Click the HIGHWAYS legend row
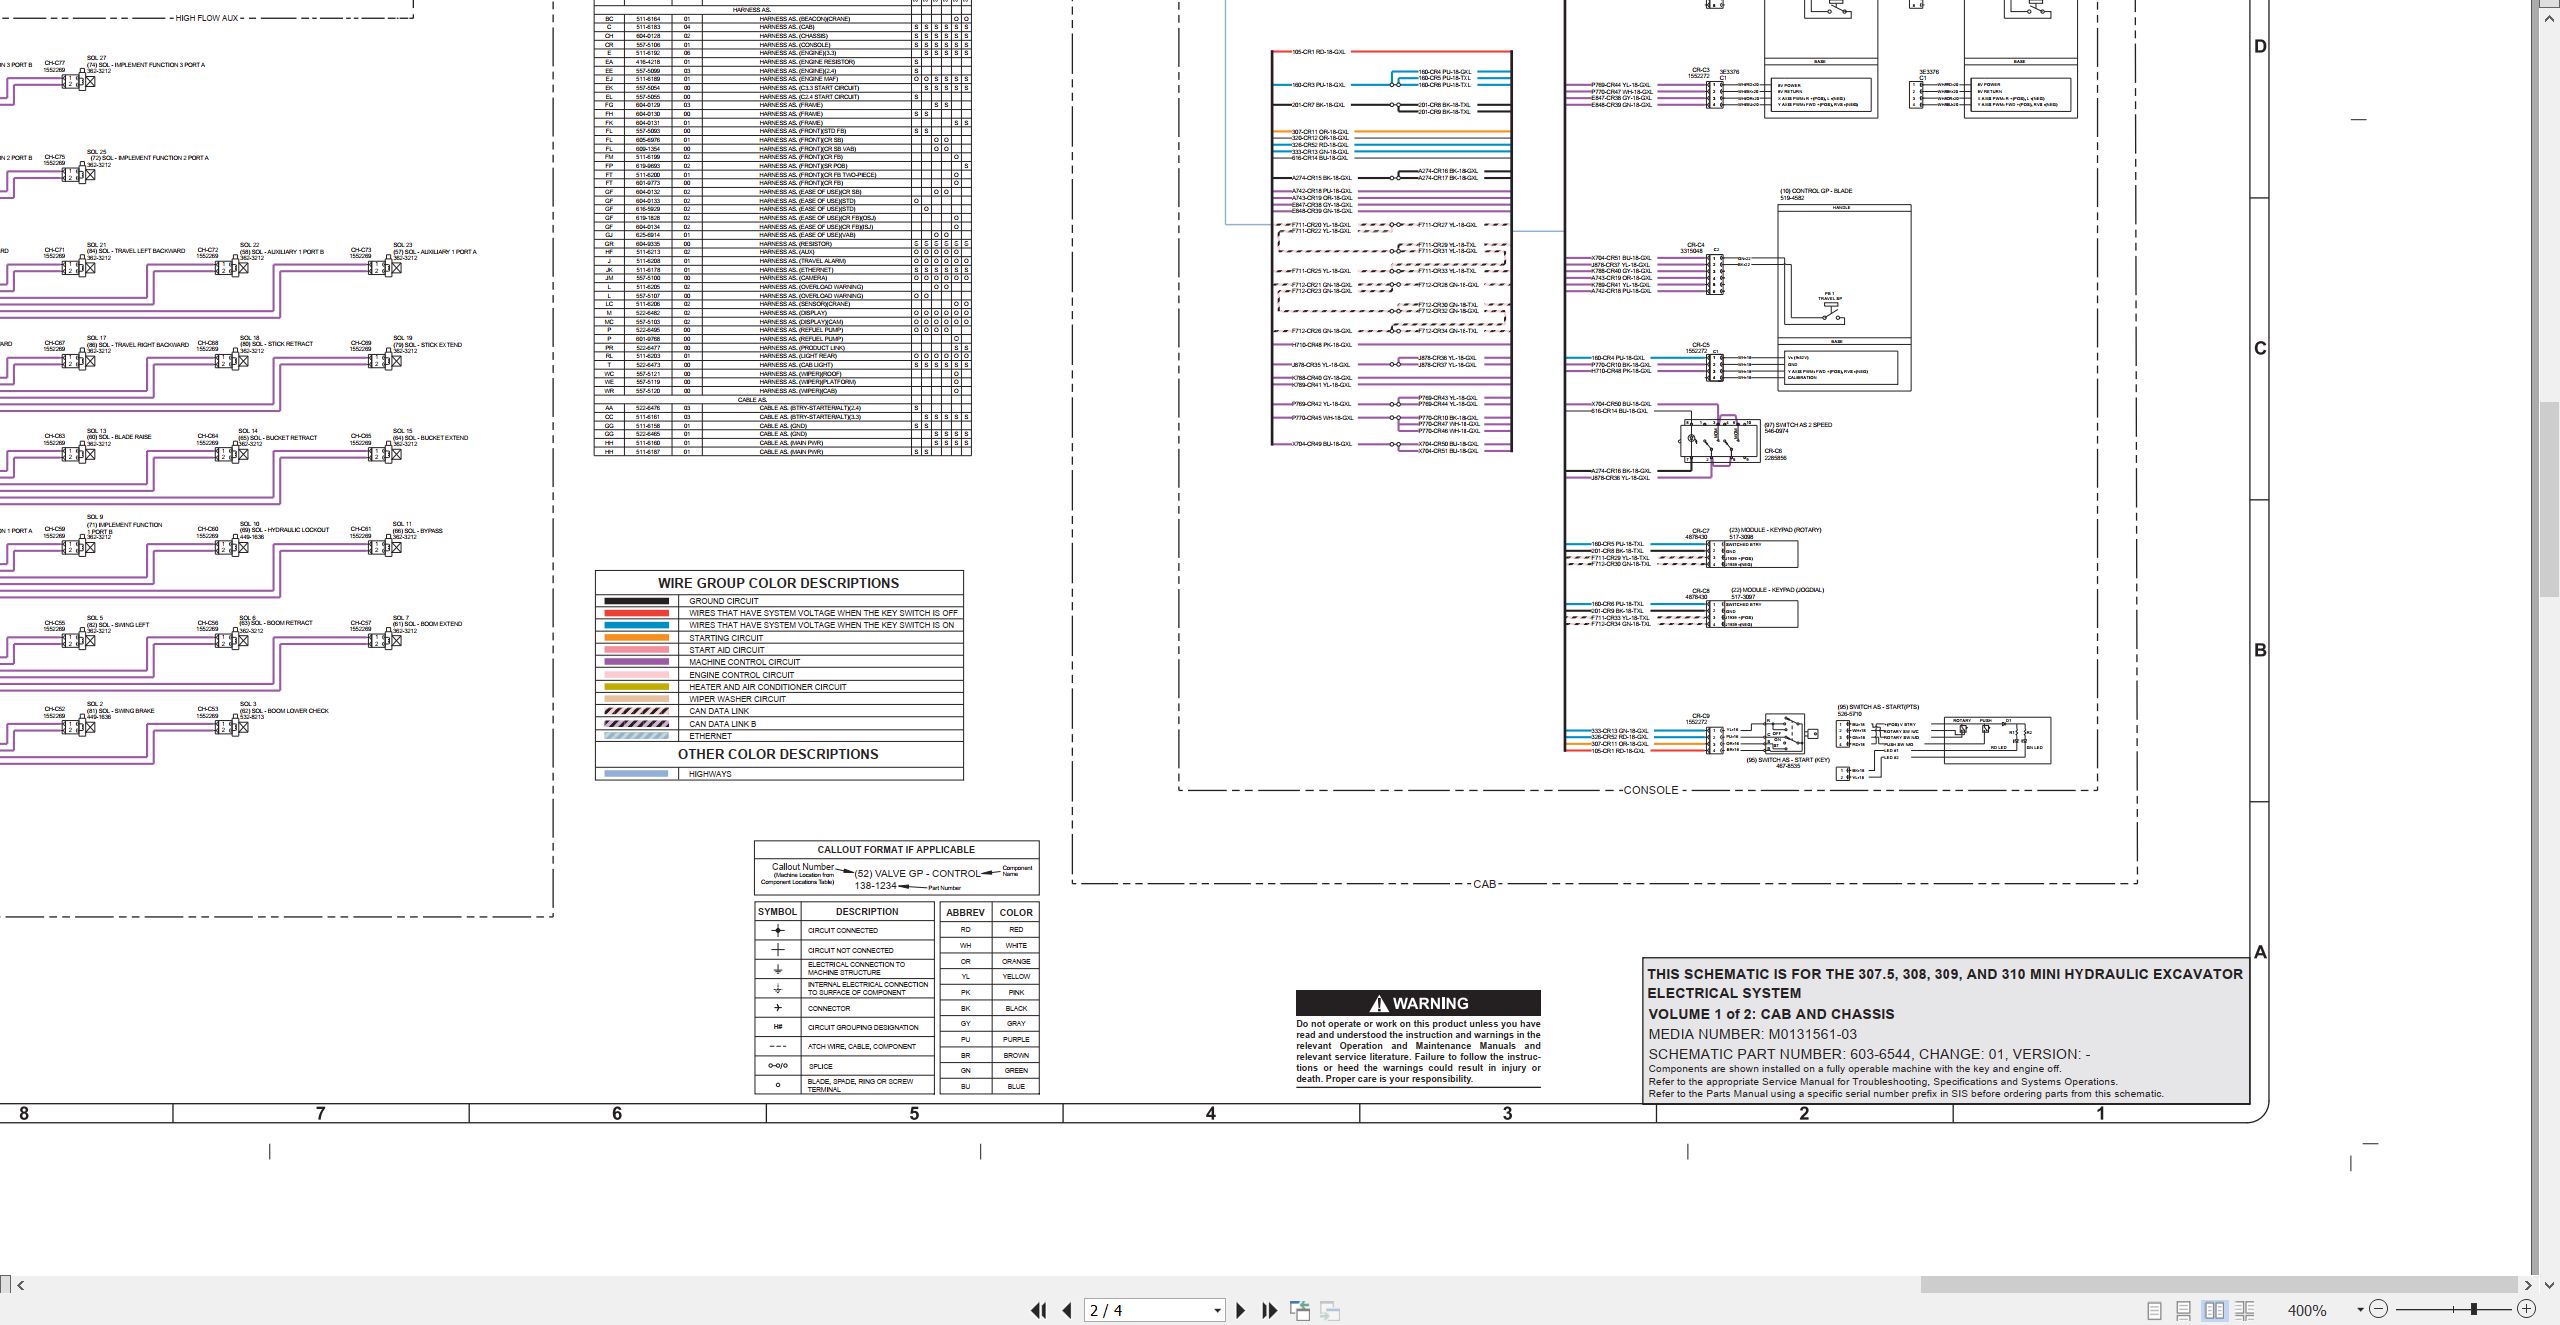The height and width of the screenshot is (1325, 2560). pos(779,774)
